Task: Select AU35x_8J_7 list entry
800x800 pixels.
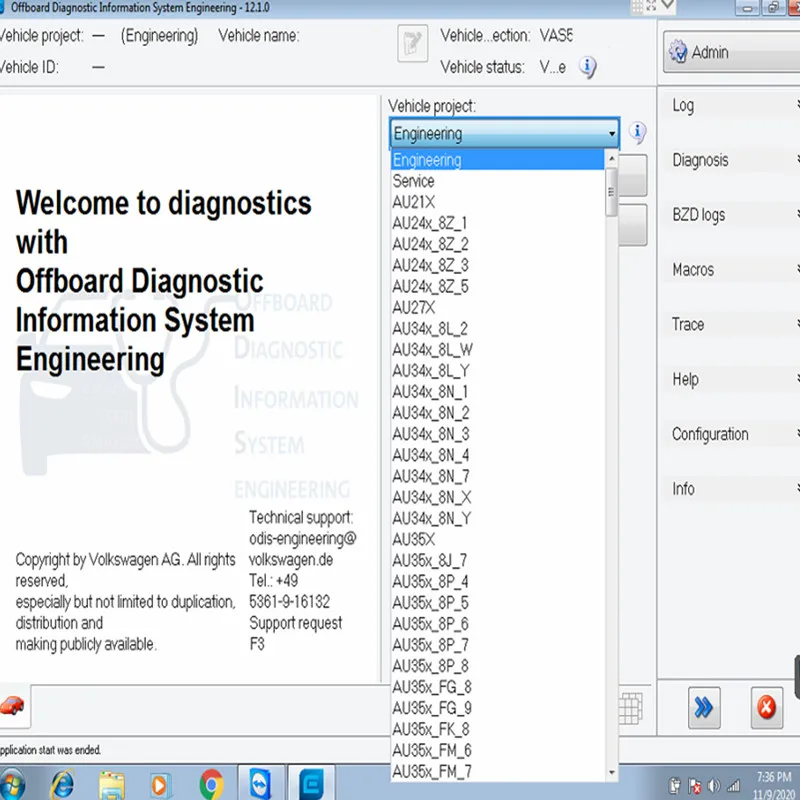Action: [498, 560]
